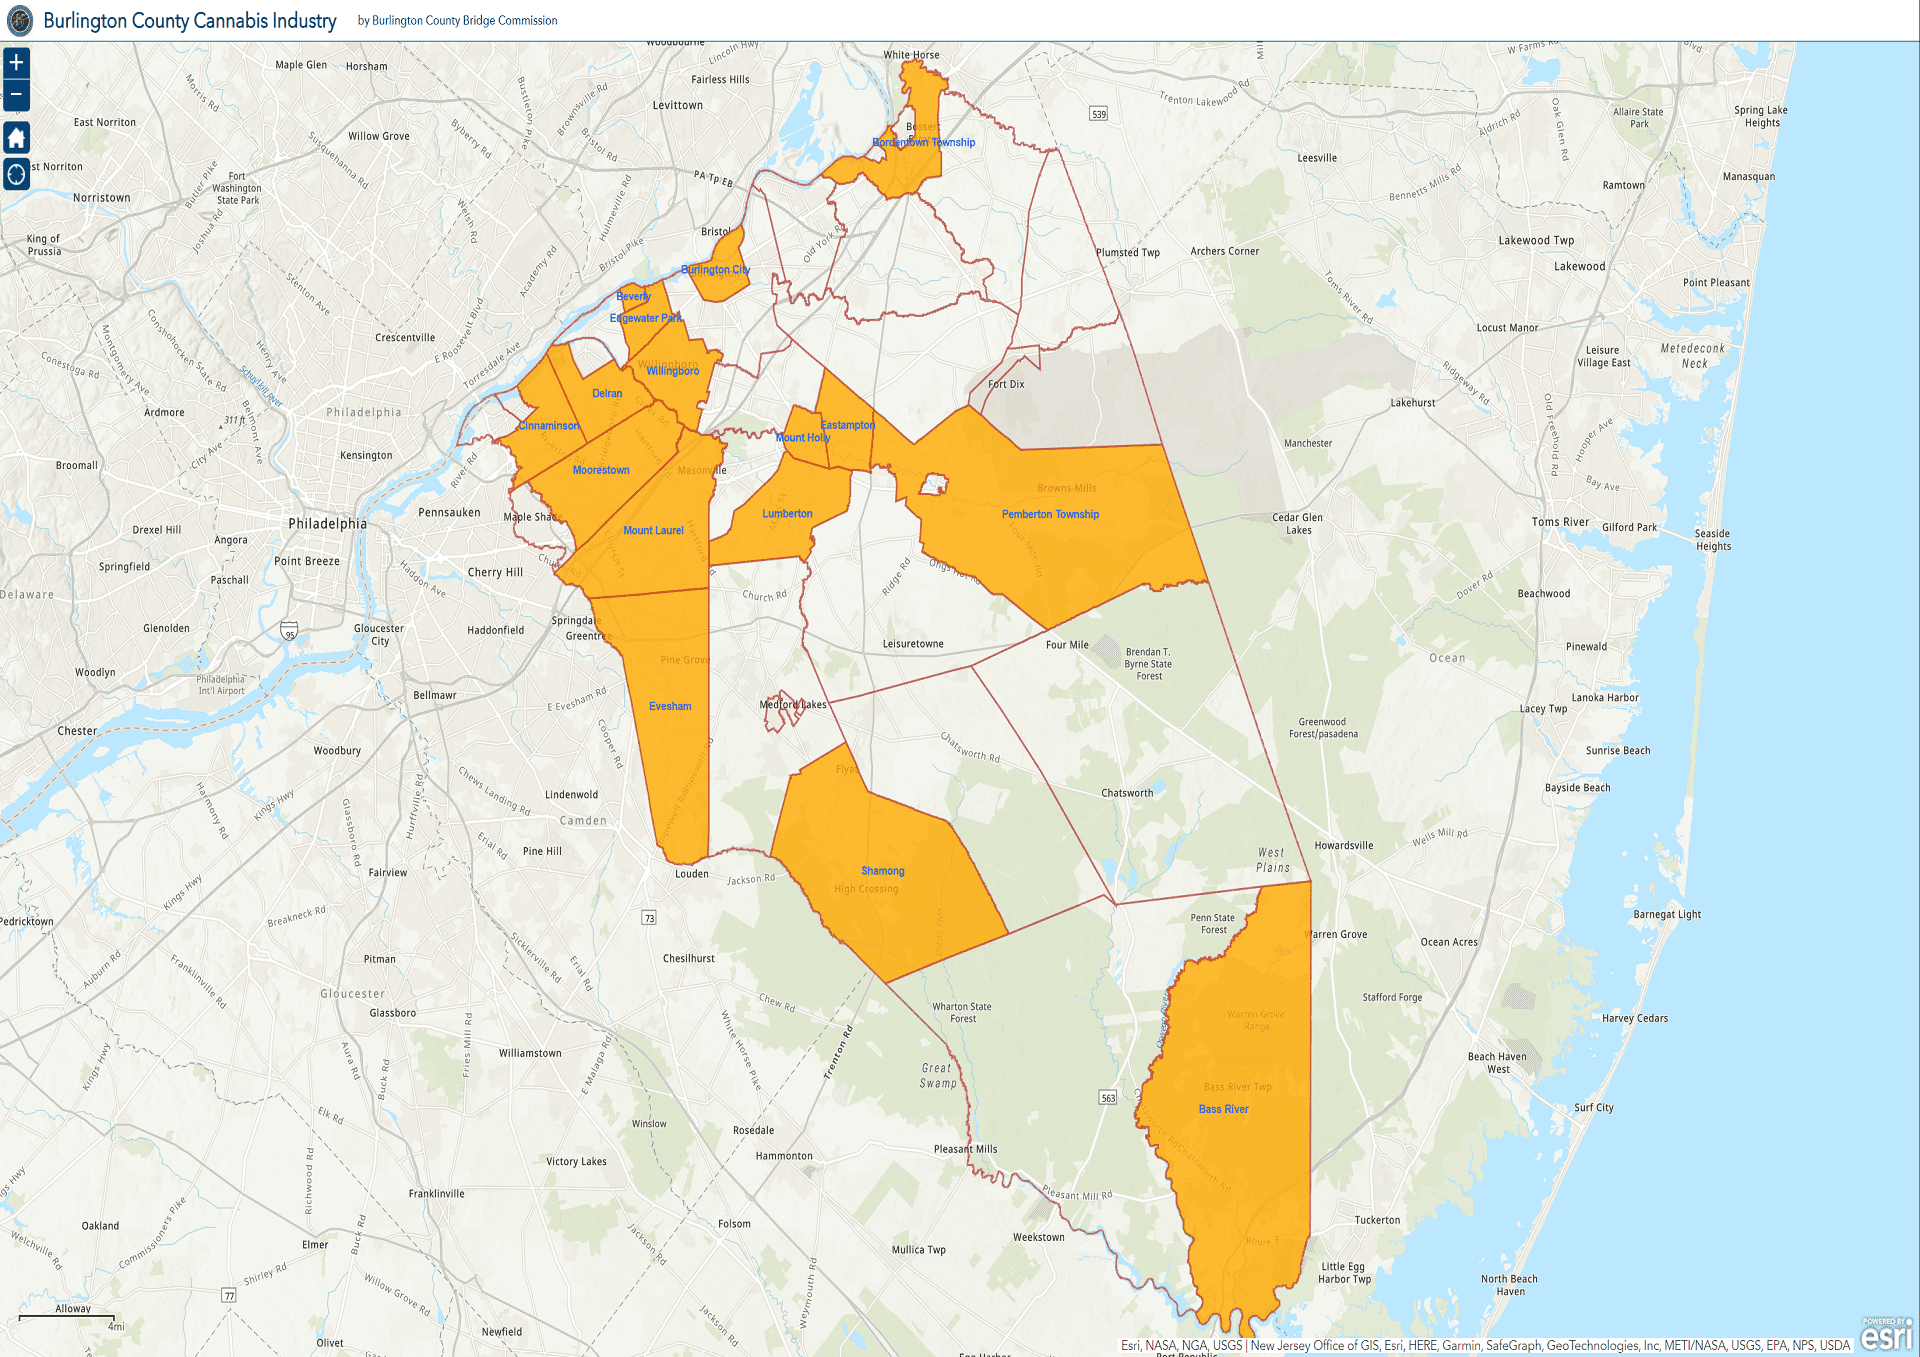Click the route 539 highway shield

[1099, 114]
